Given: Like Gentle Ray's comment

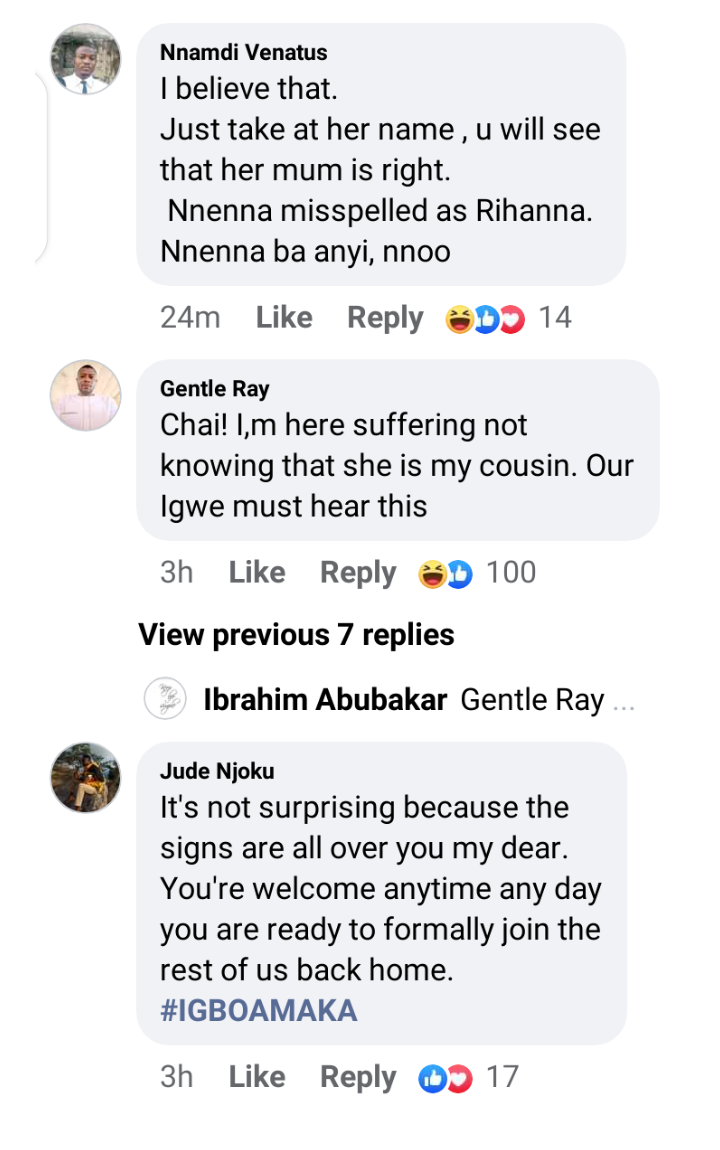Looking at the screenshot, I should pos(257,573).
